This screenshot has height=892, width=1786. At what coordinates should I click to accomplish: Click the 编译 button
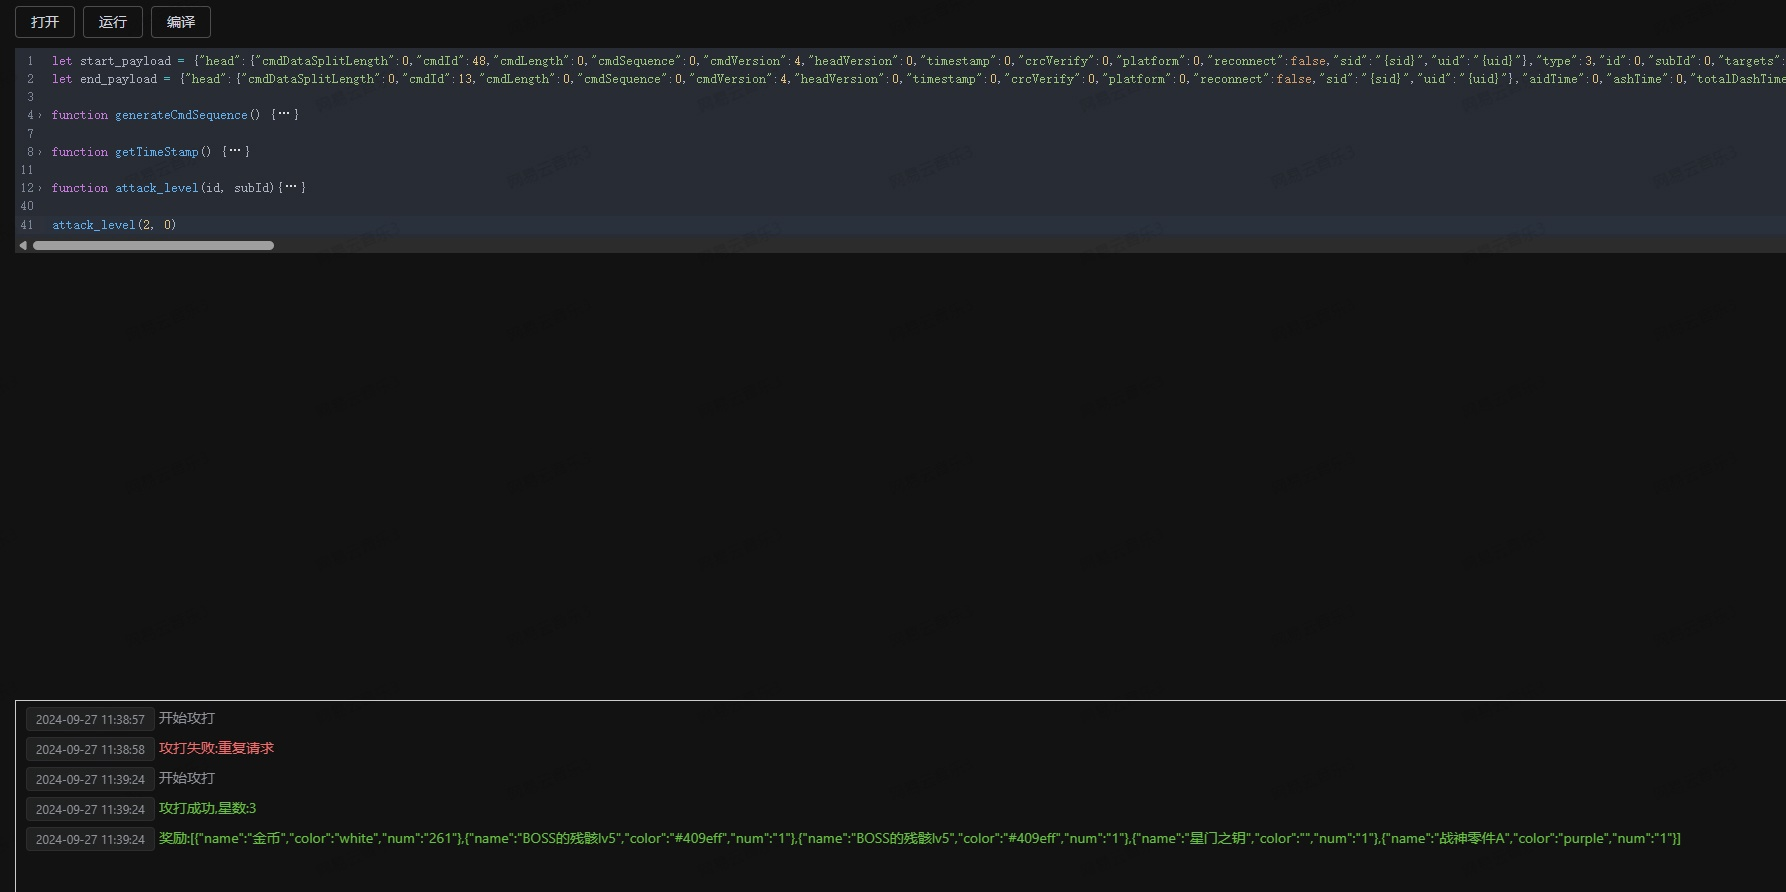point(181,22)
